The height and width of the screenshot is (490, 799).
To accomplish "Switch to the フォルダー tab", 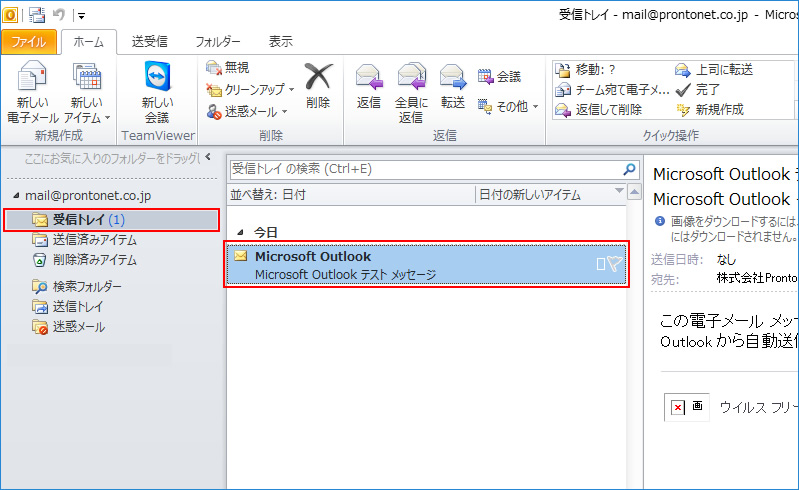I will pyautogui.click(x=218, y=42).
